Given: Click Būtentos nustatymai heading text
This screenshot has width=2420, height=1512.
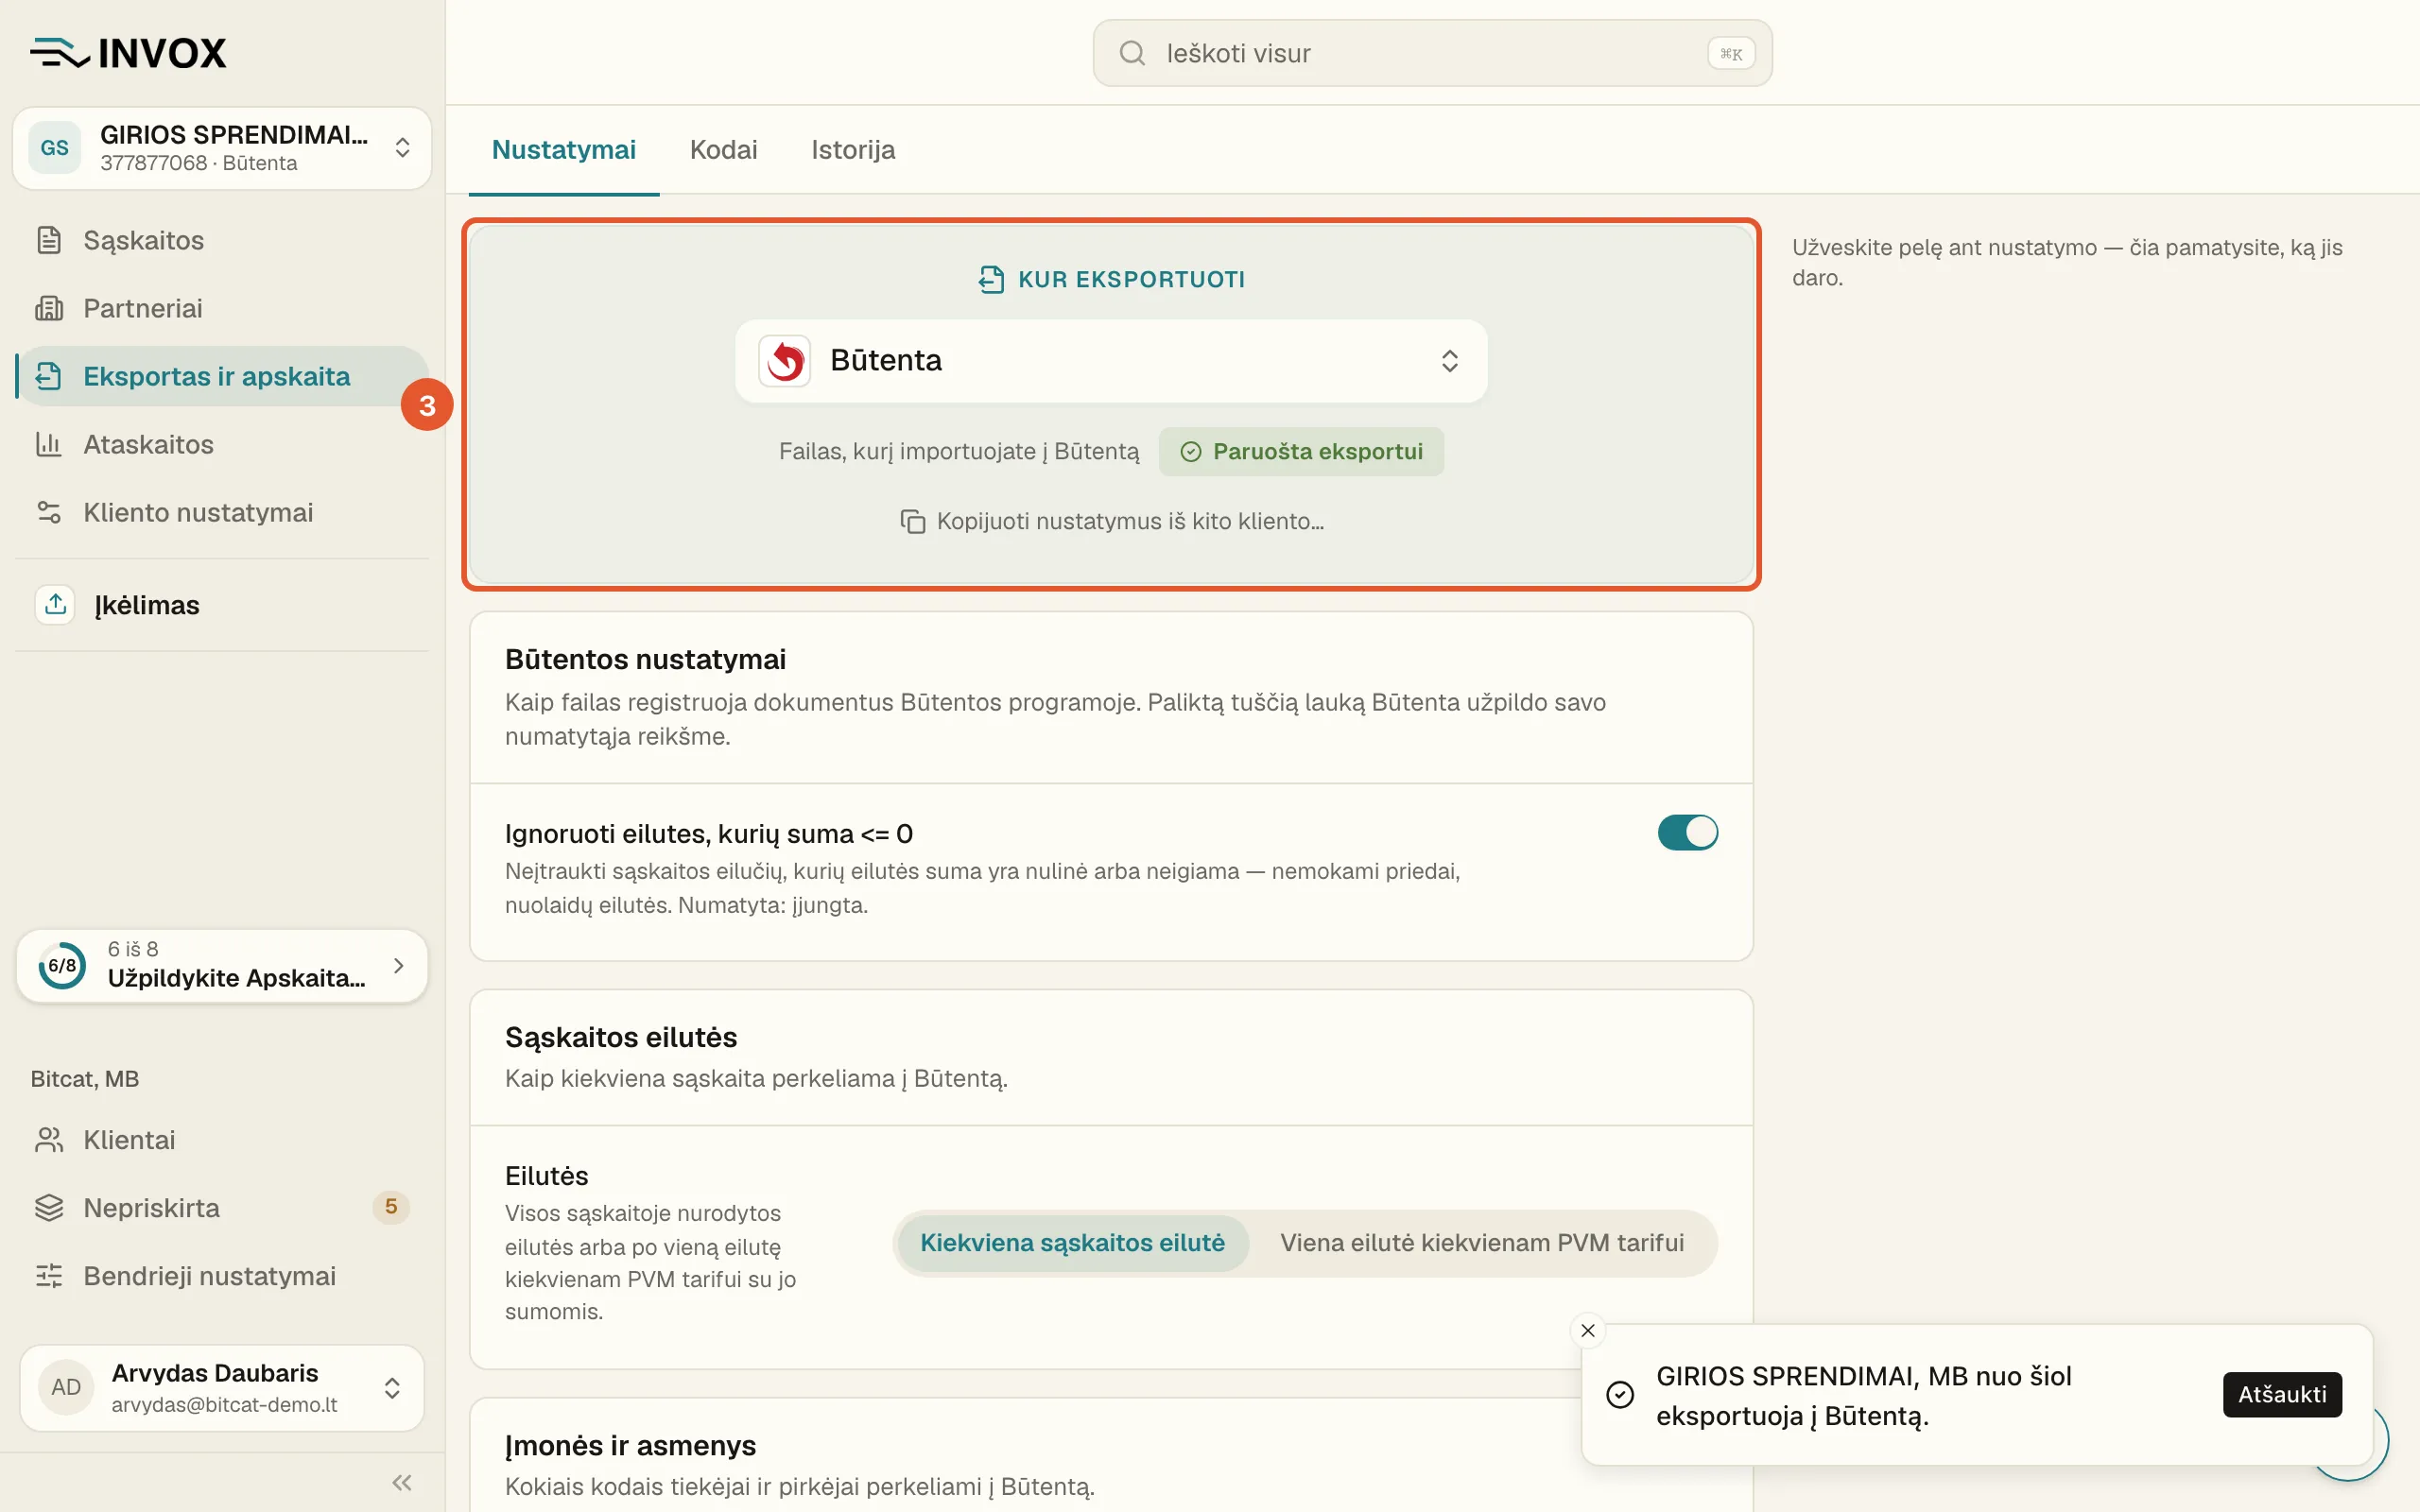Looking at the screenshot, I should (645, 660).
